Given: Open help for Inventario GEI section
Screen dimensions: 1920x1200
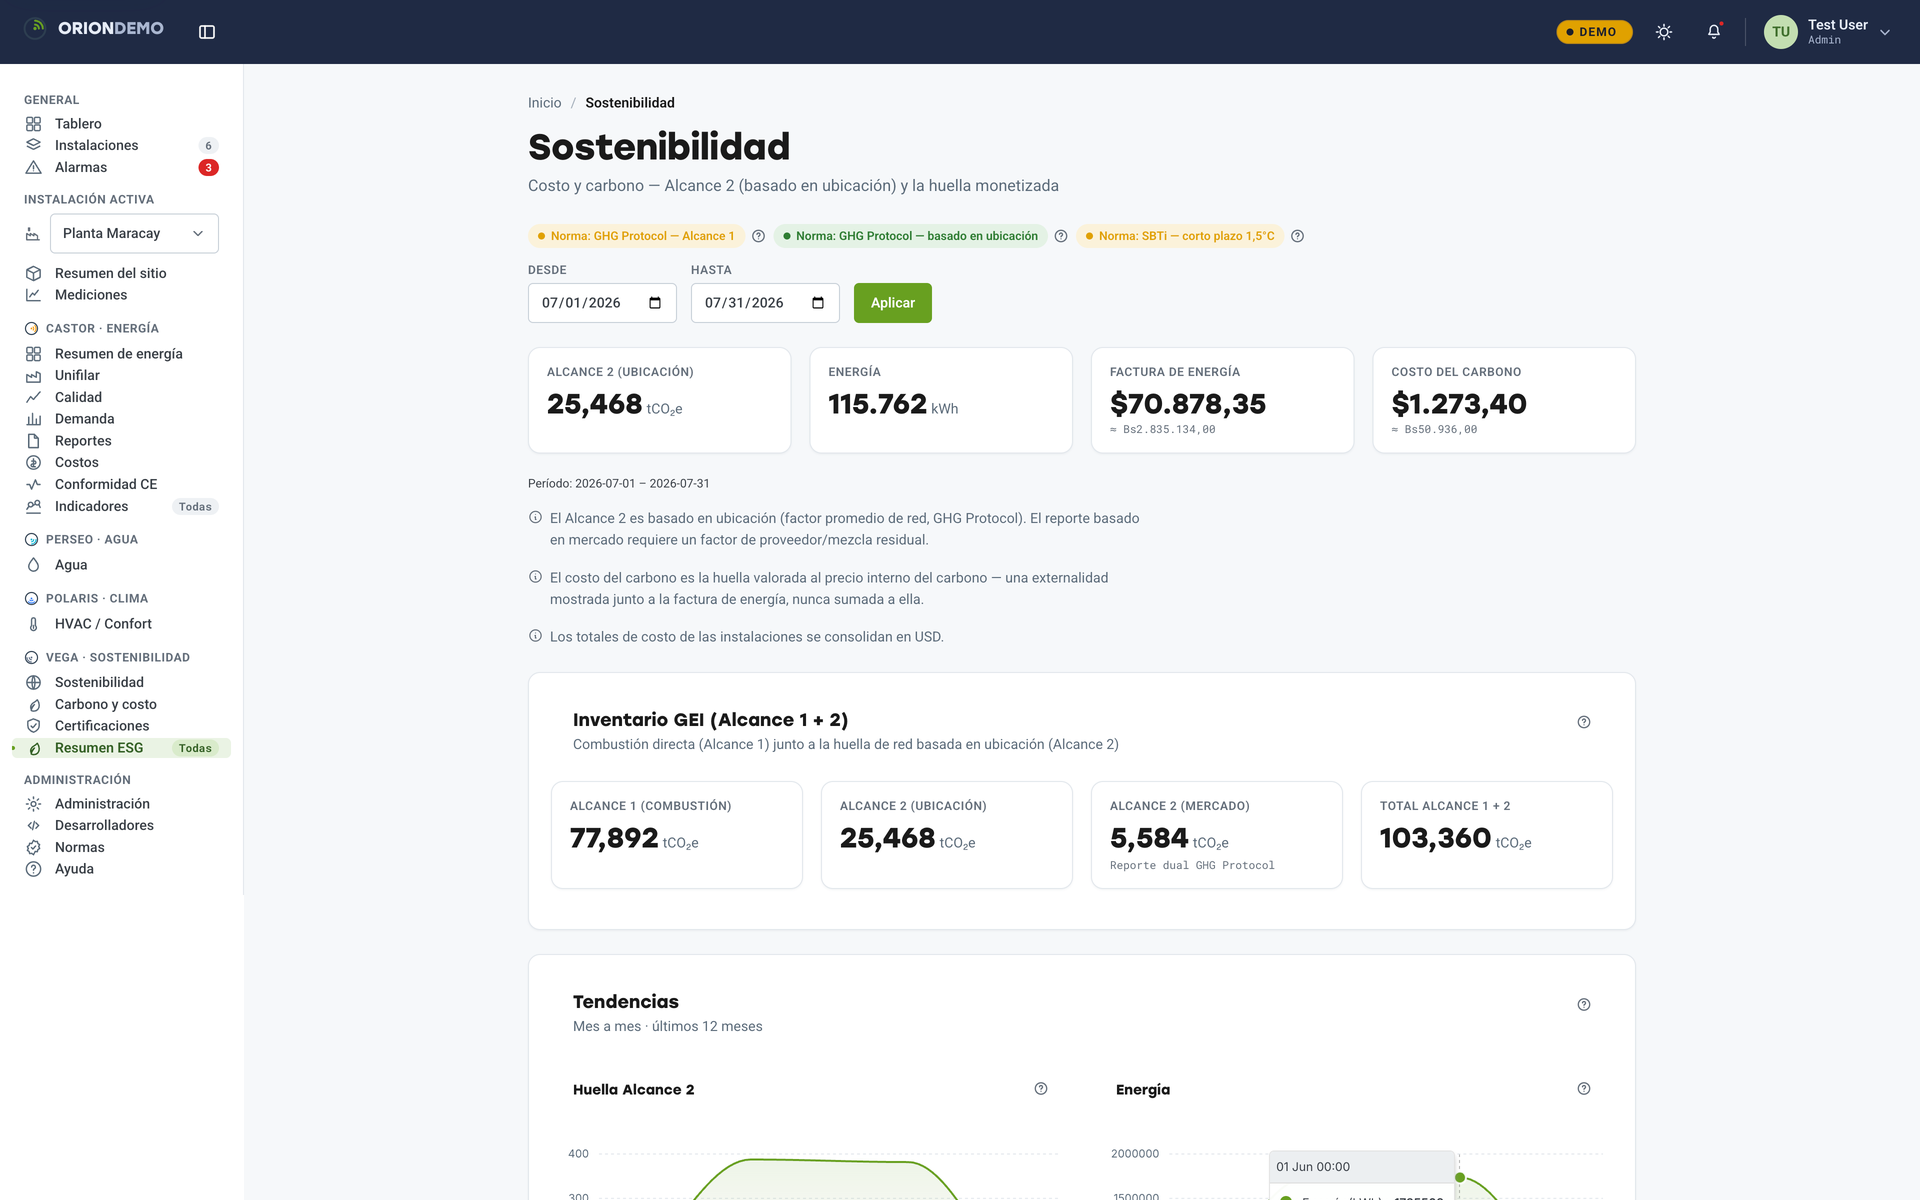Looking at the screenshot, I should click(1584, 722).
